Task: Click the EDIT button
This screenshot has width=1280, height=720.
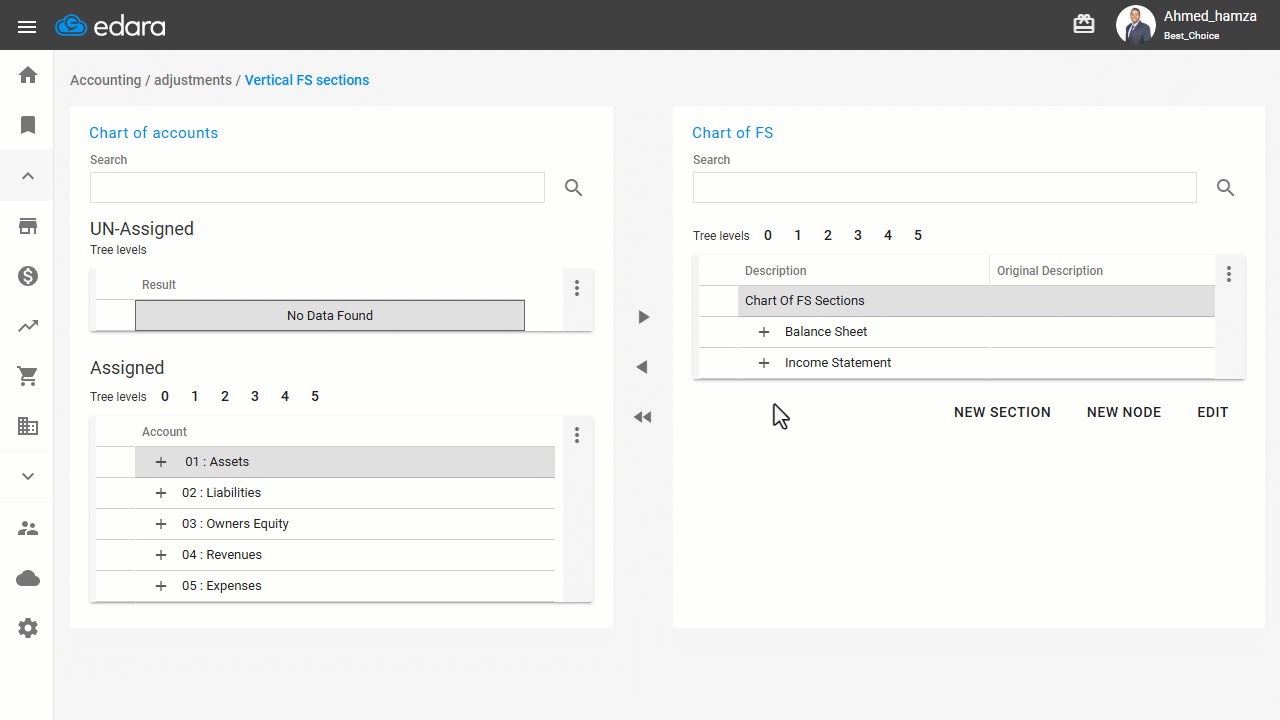Action: point(1213,412)
